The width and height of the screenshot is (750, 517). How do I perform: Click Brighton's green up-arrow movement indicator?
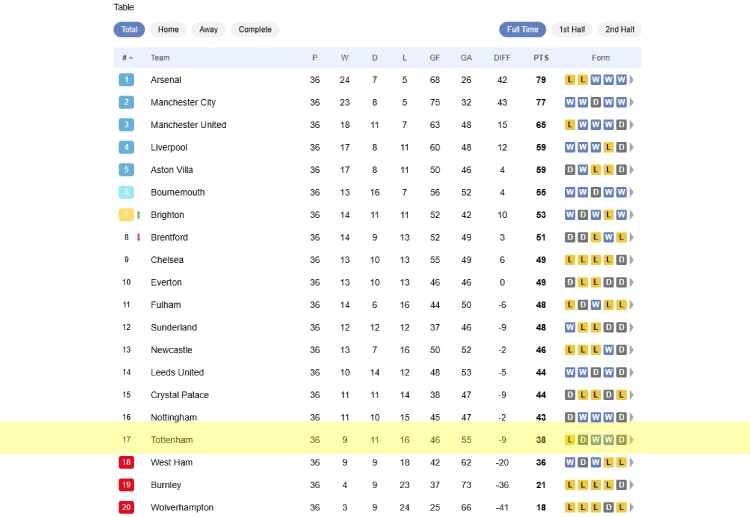click(x=139, y=215)
